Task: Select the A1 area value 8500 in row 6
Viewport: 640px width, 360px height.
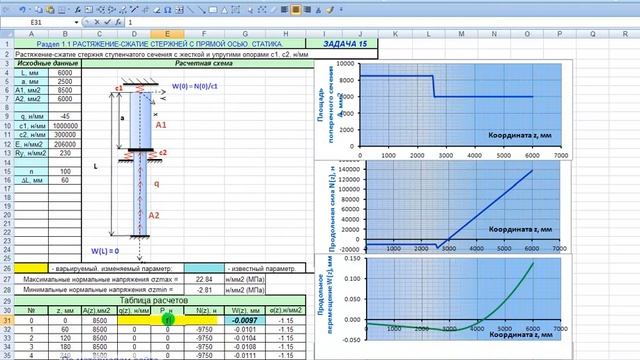Action: click(64, 90)
